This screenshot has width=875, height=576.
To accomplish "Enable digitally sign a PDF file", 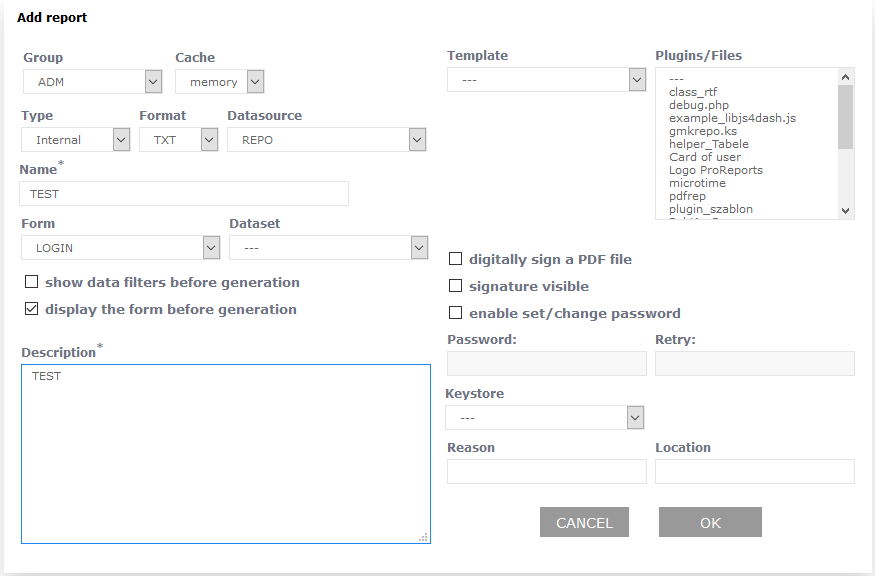I will 456,260.
